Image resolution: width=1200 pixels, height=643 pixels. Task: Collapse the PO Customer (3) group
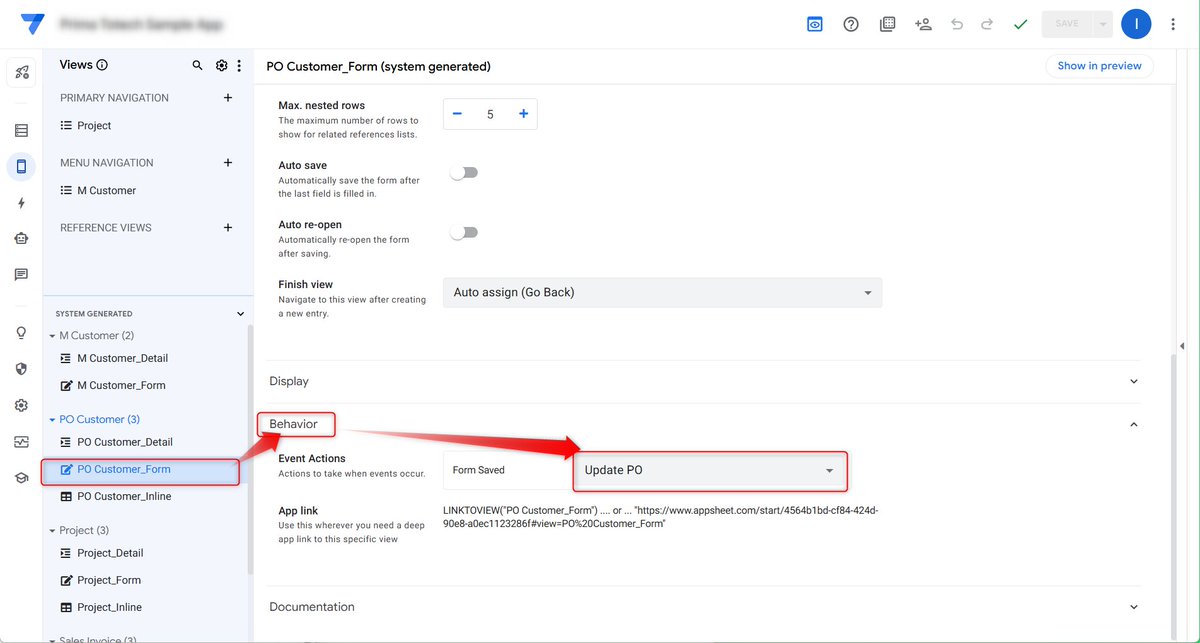[52, 420]
